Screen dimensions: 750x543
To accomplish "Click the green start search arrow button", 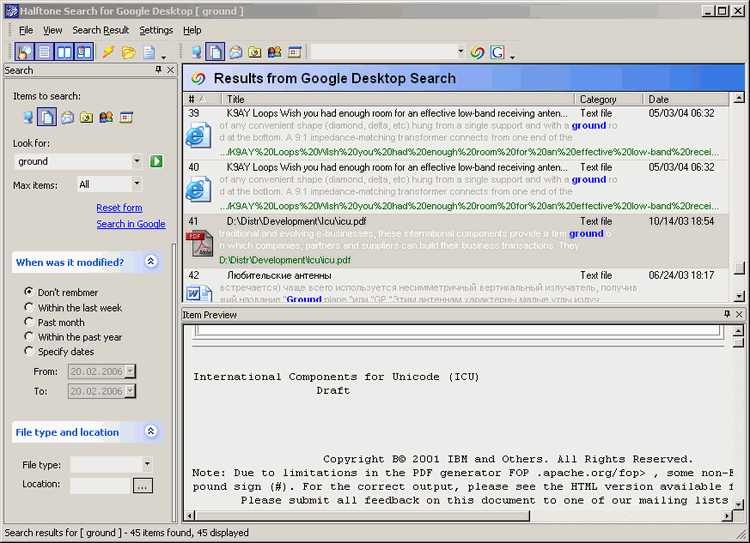I will click(157, 161).
